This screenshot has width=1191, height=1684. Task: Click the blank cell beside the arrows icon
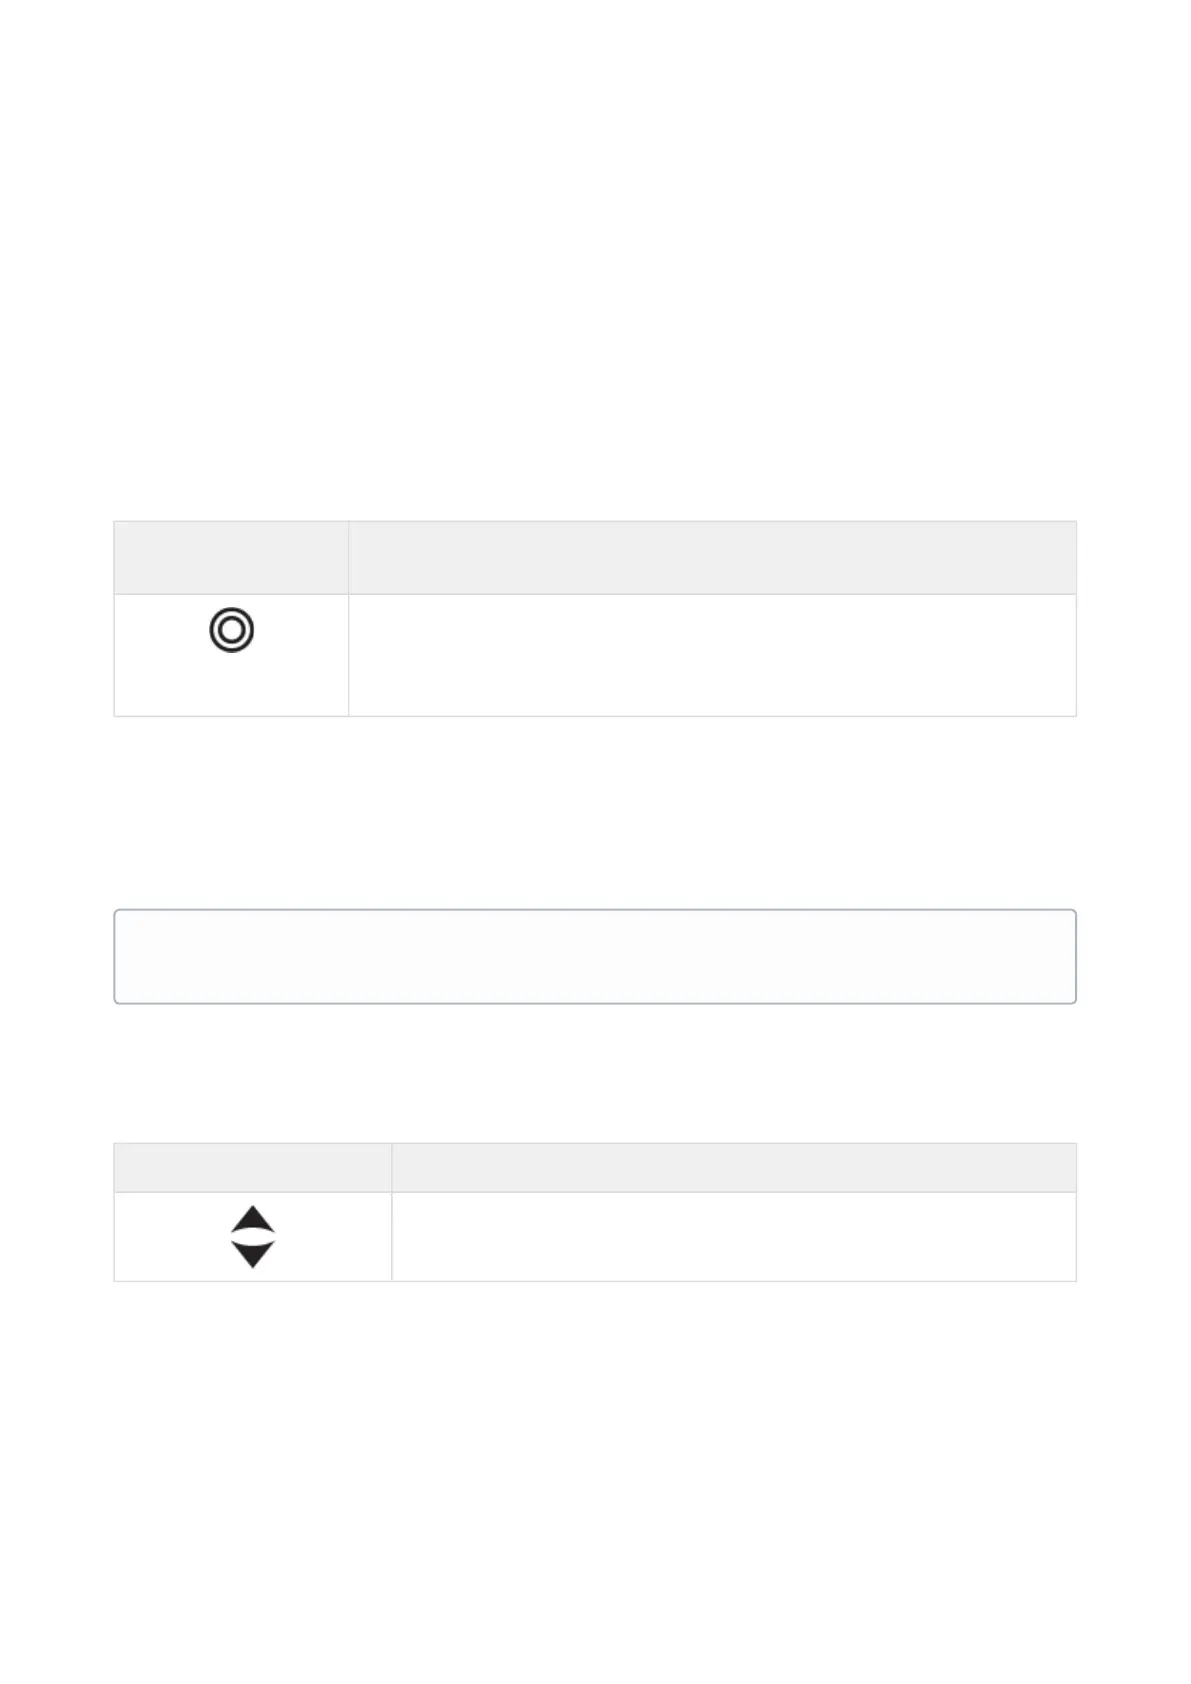click(x=734, y=1236)
